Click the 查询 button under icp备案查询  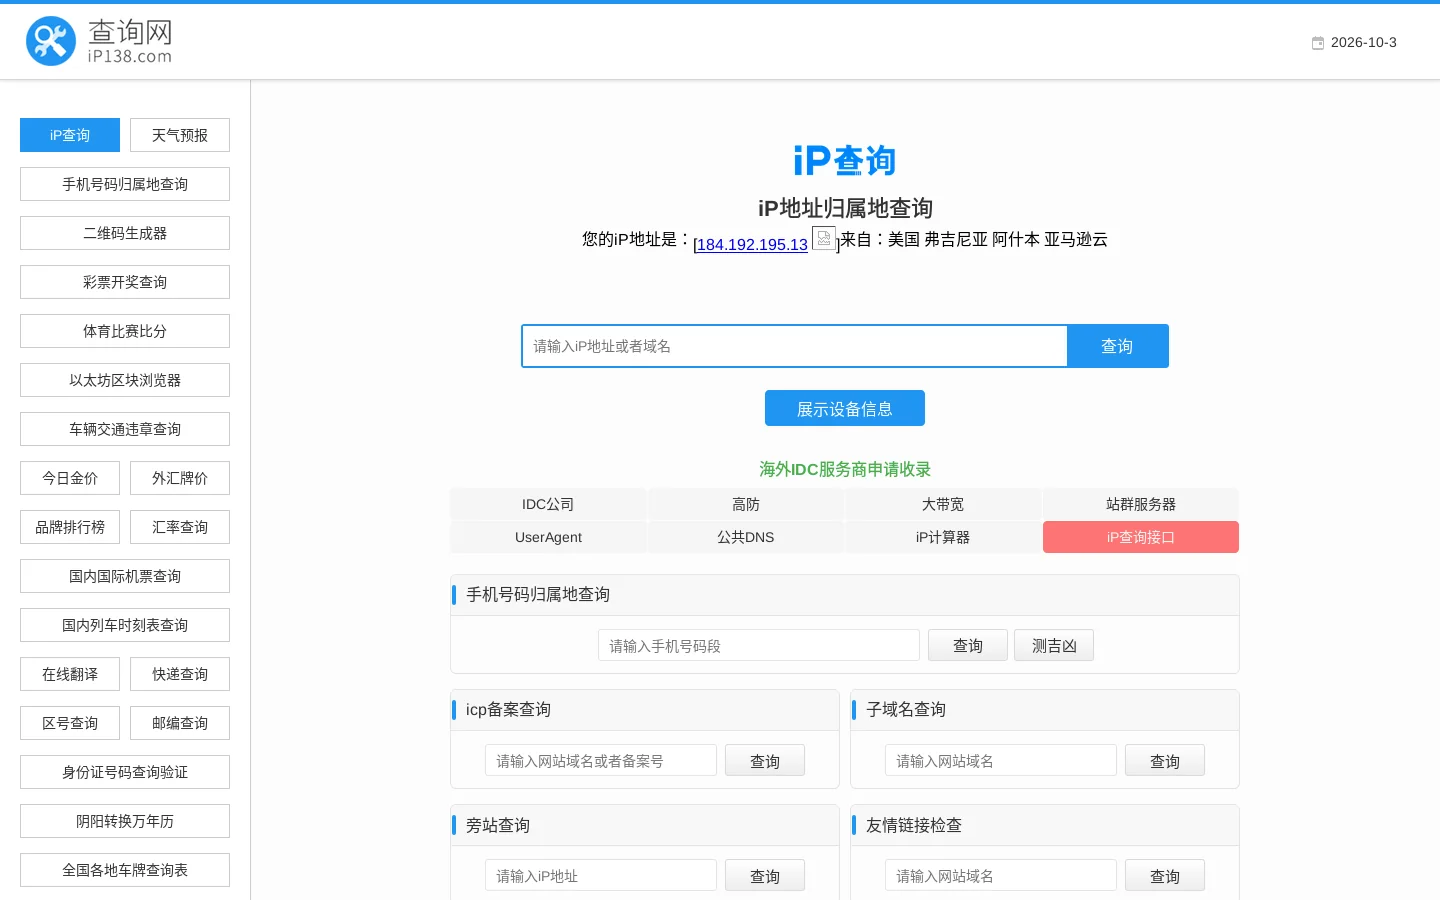[765, 761]
